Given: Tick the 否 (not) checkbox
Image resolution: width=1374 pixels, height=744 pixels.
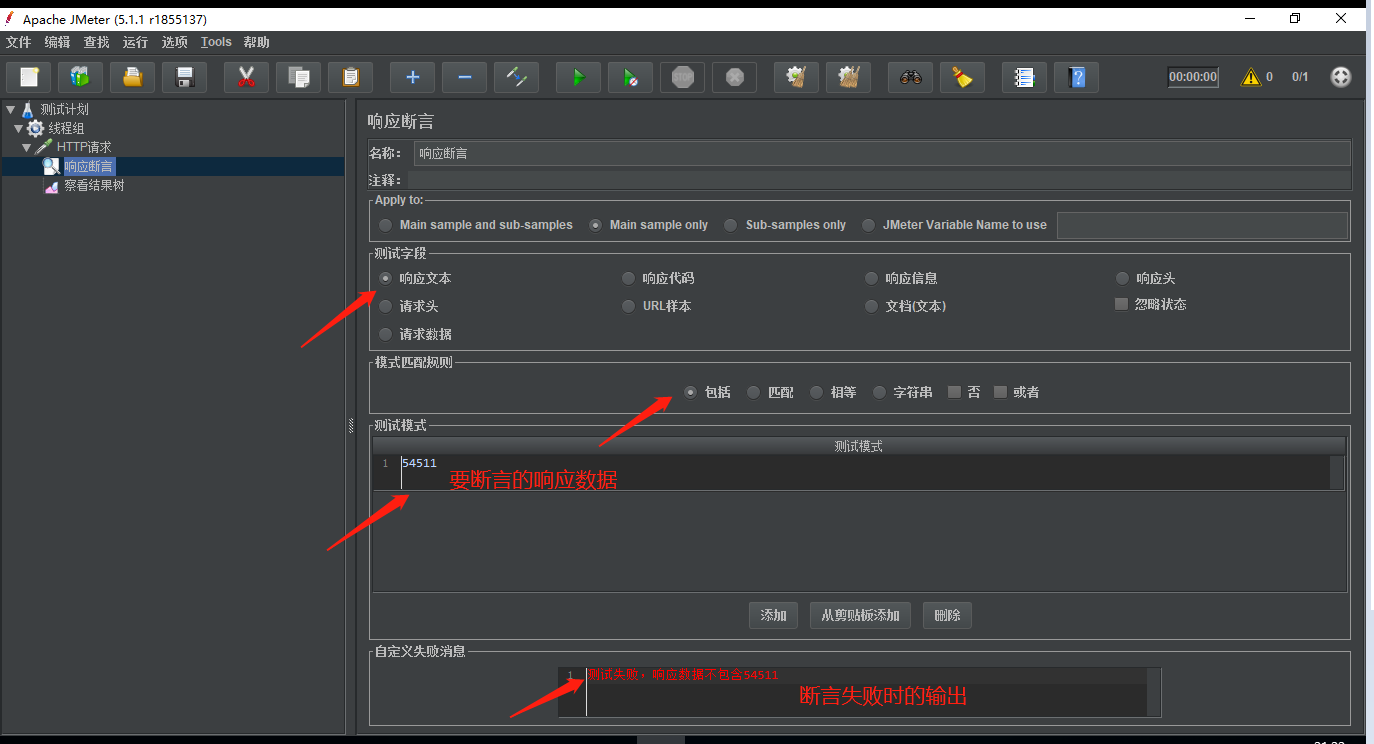Looking at the screenshot, I should 964,392.
